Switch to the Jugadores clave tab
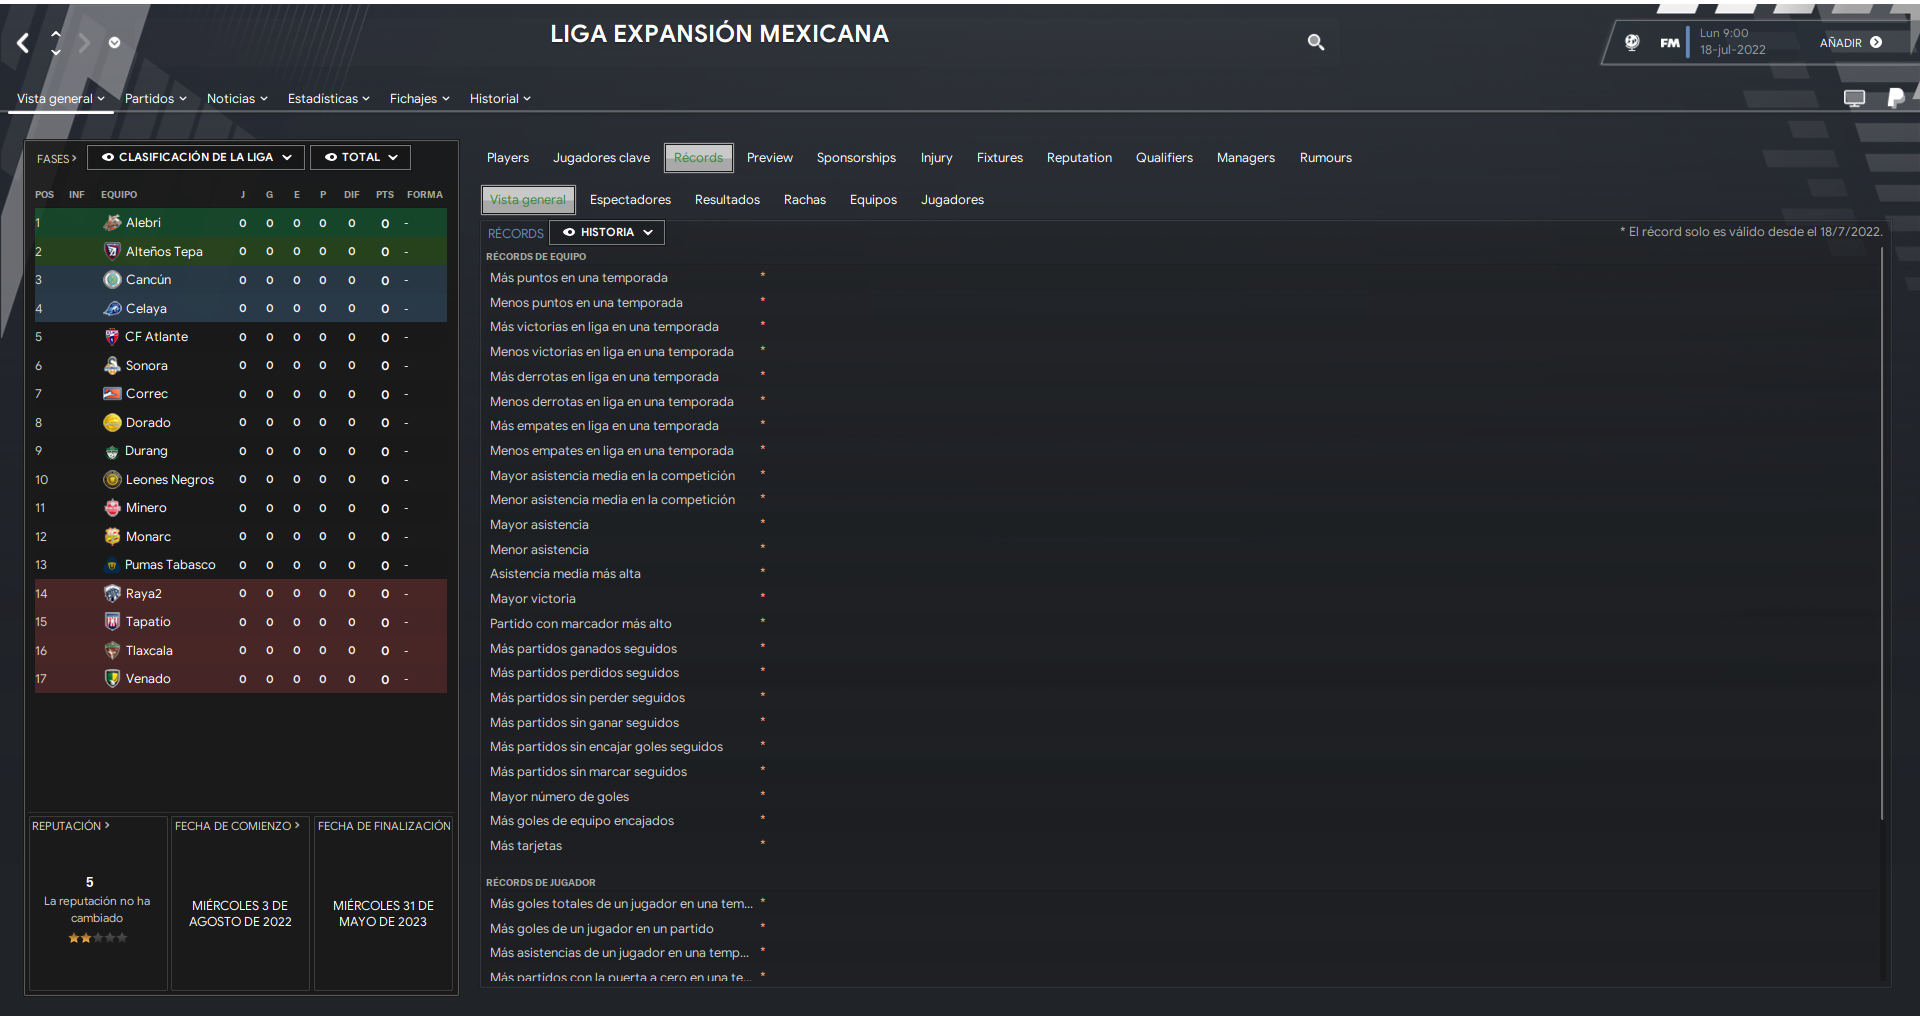 tap(601, 158)
